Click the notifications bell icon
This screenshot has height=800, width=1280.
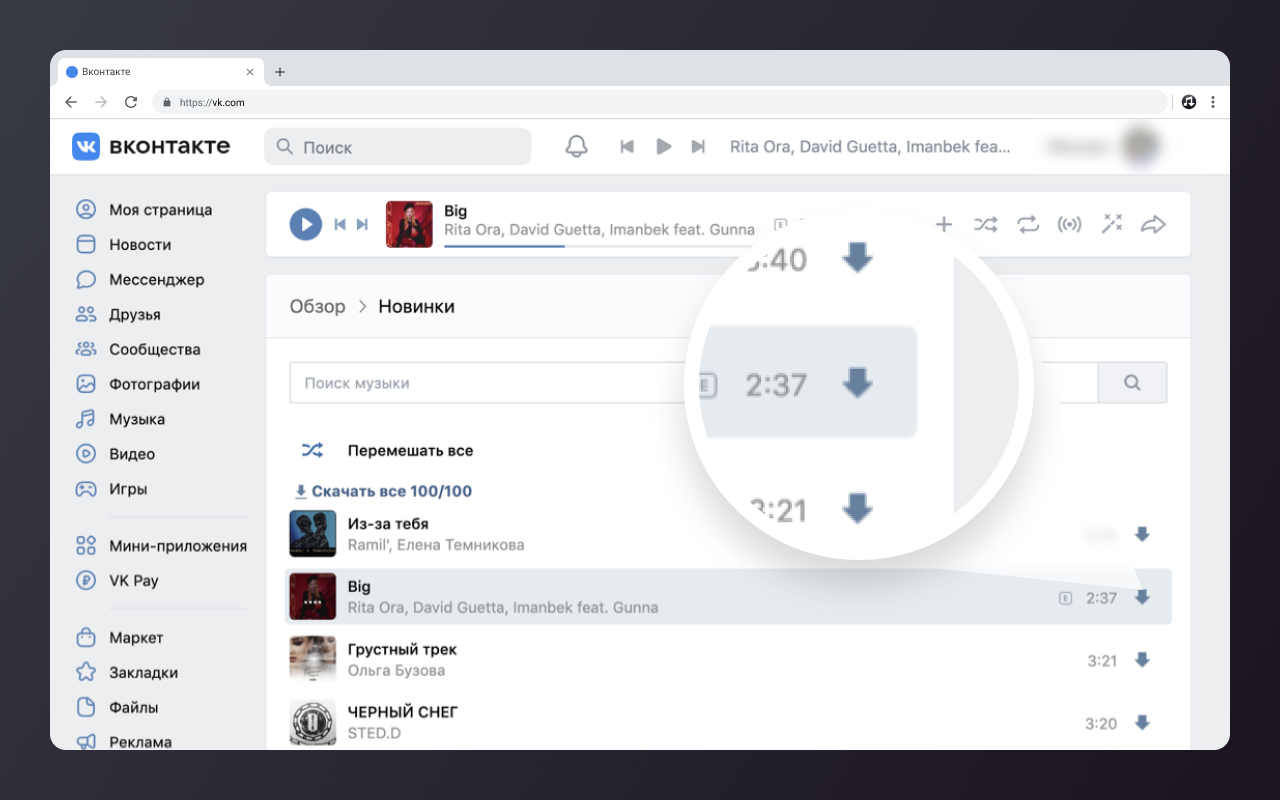pos(576,147)
